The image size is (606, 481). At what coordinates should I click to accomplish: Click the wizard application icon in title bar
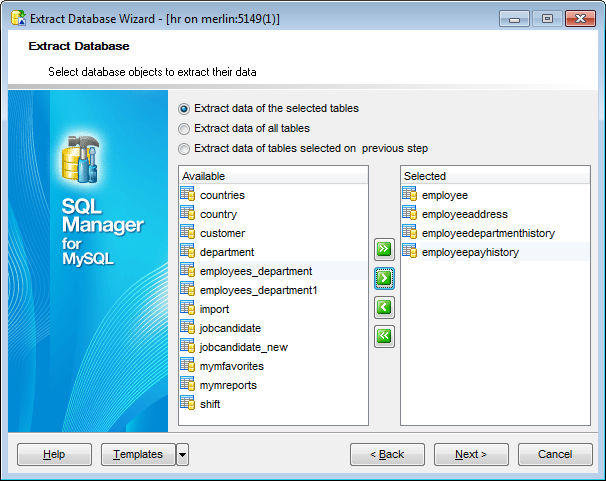pyautogui.click(x=19, y=18)
